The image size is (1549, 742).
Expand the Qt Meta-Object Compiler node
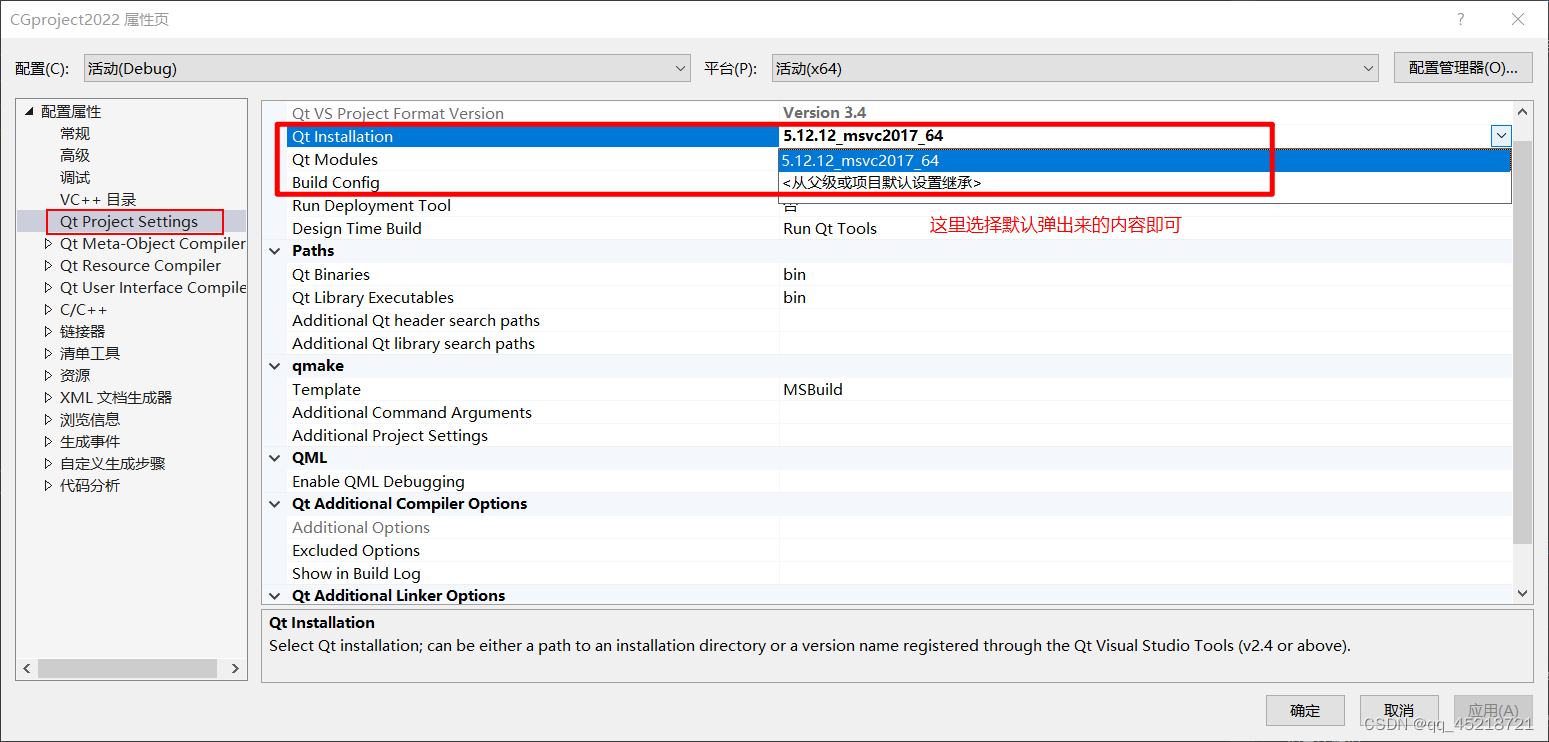tap(49, 244)
